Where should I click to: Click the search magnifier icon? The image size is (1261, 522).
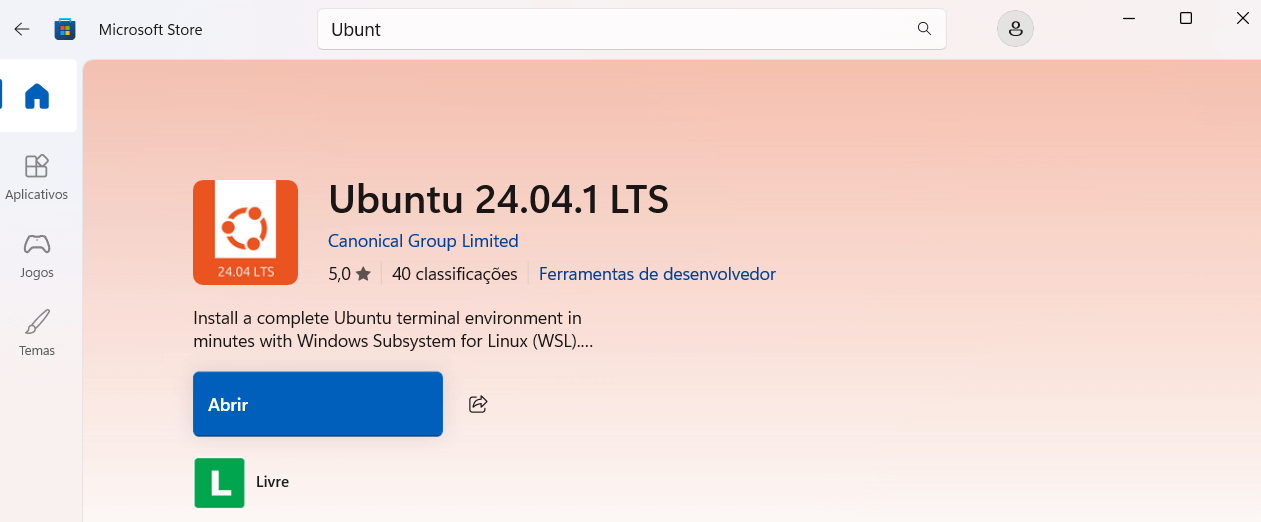[x=924, y=29]
